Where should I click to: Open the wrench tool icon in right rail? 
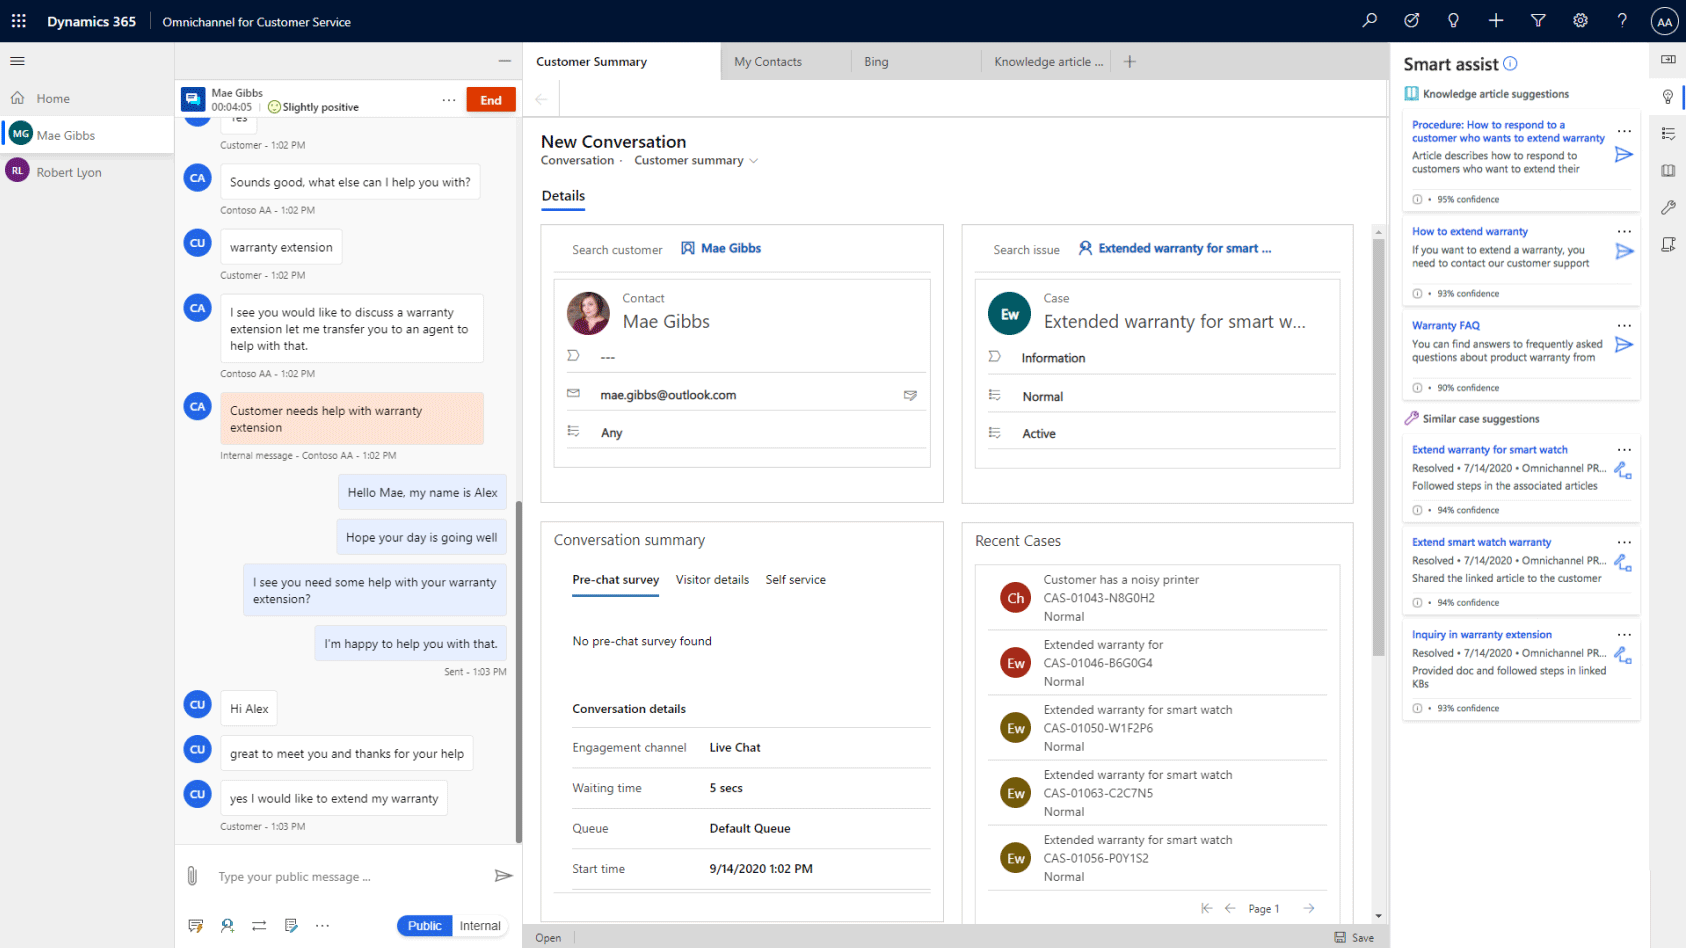(1668, 208)
